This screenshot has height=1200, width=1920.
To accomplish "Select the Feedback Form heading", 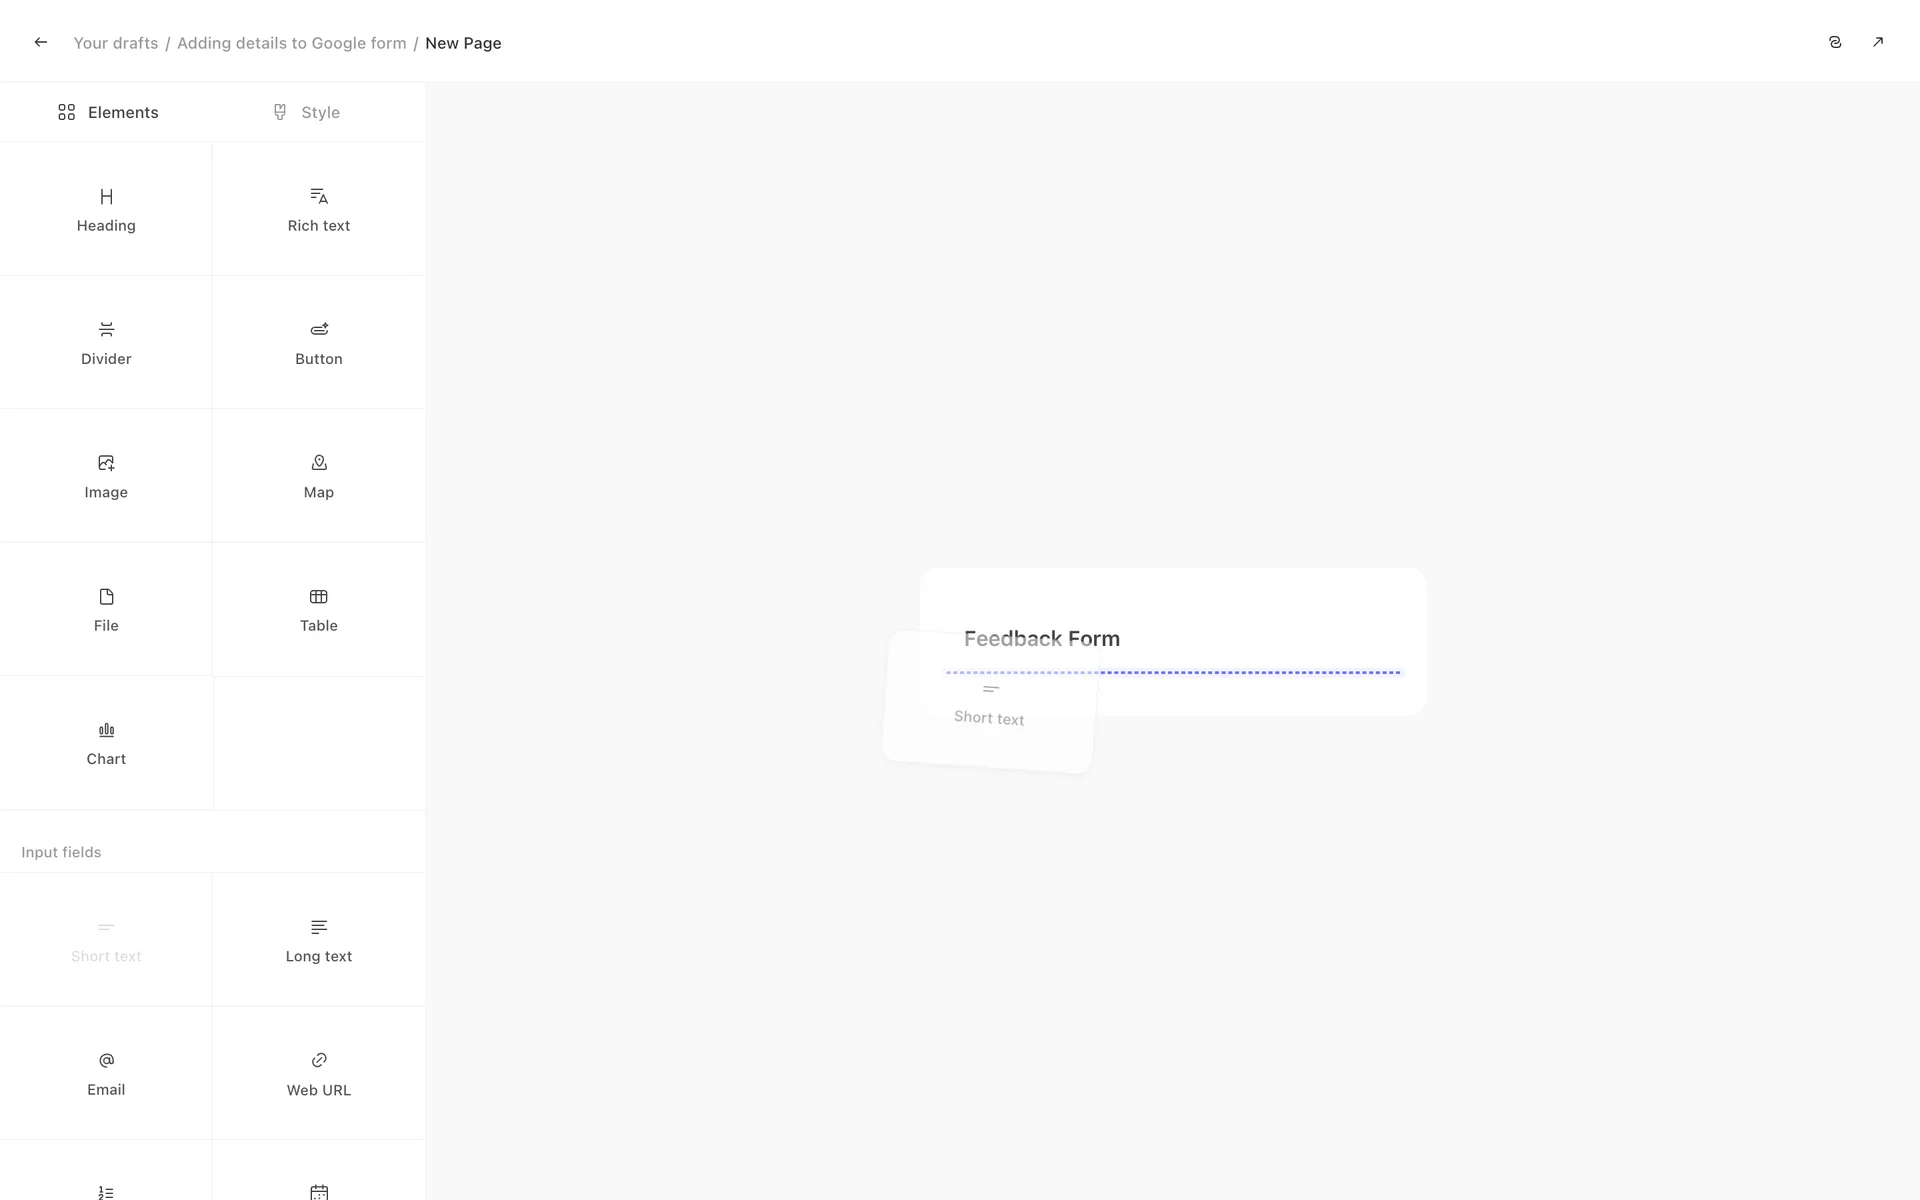I will click(x=1041, y=638).
